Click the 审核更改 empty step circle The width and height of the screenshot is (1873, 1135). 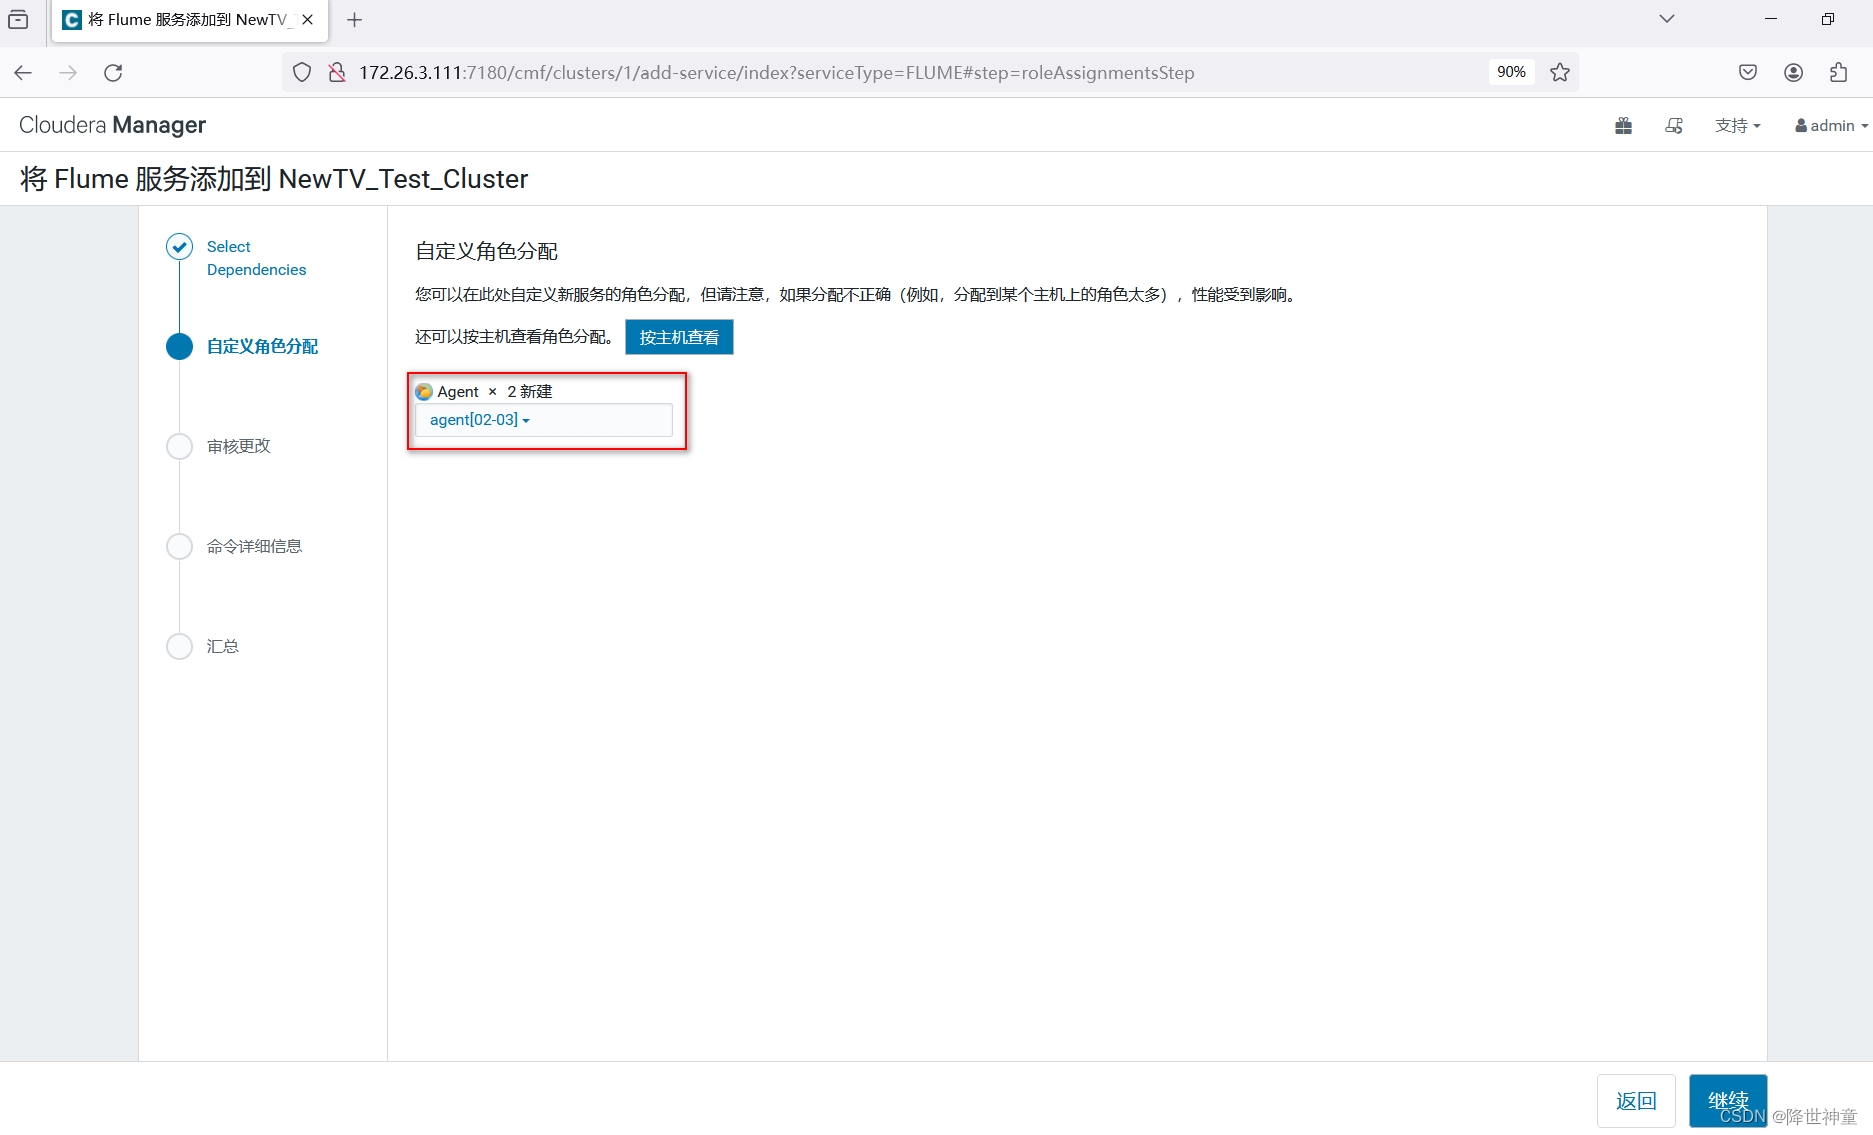(179, 446)
